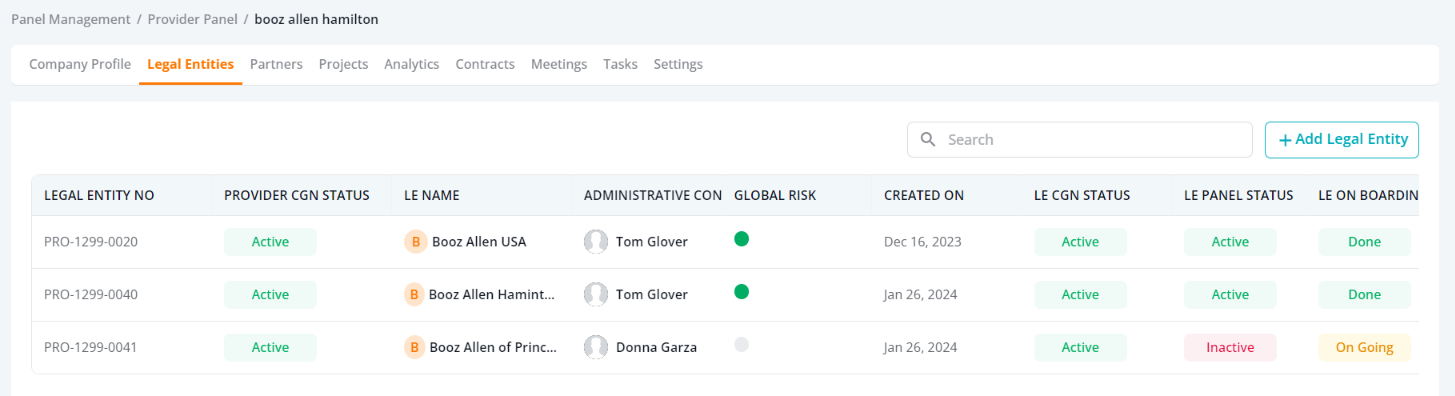Open the Contracts tab

485,64
